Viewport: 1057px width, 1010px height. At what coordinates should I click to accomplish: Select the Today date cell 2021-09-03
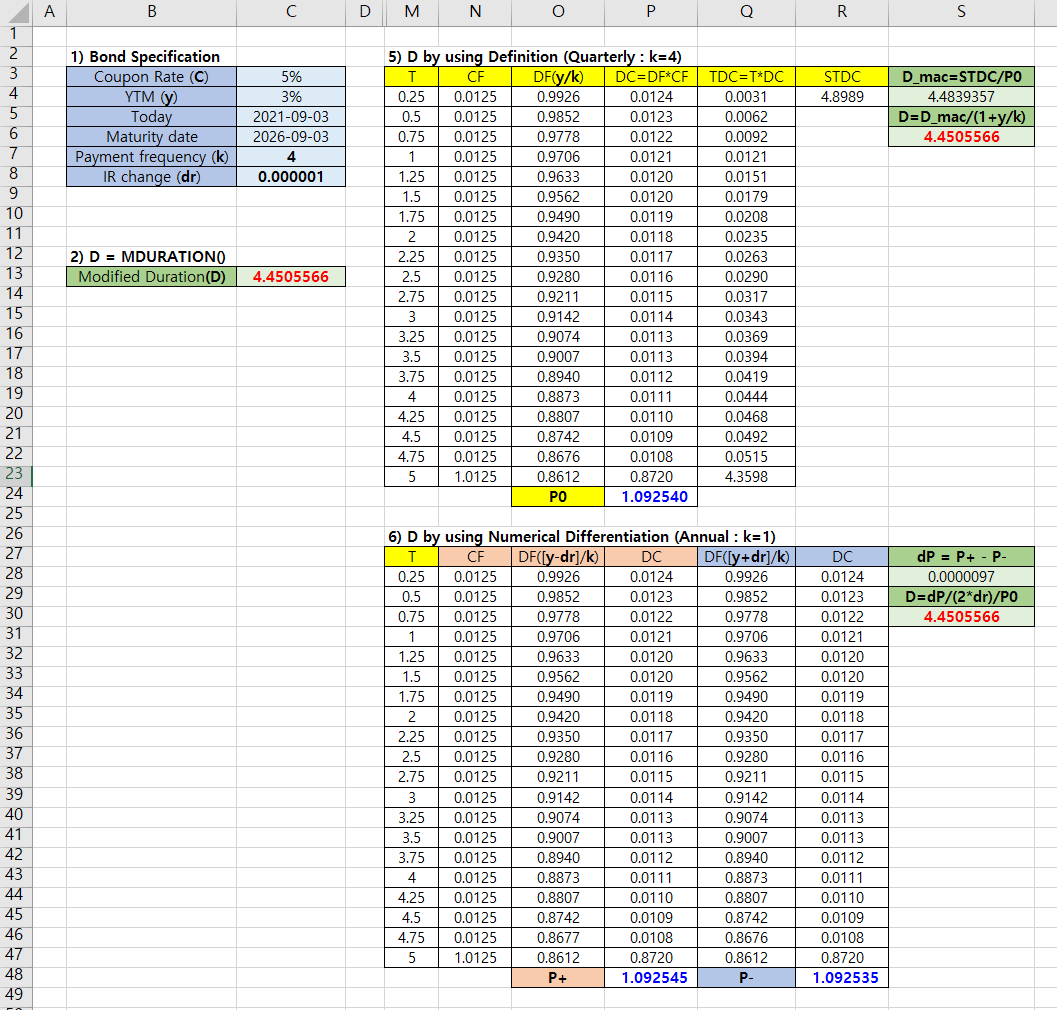[291, 116]
